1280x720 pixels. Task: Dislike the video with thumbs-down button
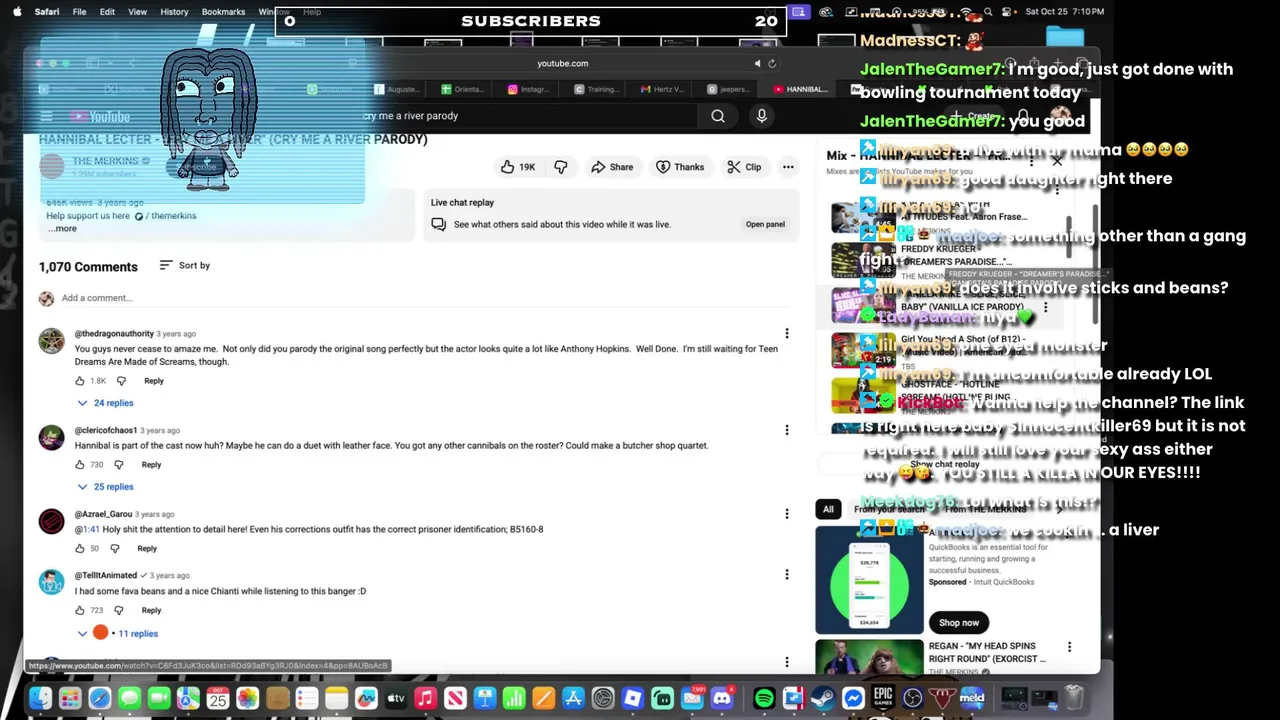[x=561, y=167]
